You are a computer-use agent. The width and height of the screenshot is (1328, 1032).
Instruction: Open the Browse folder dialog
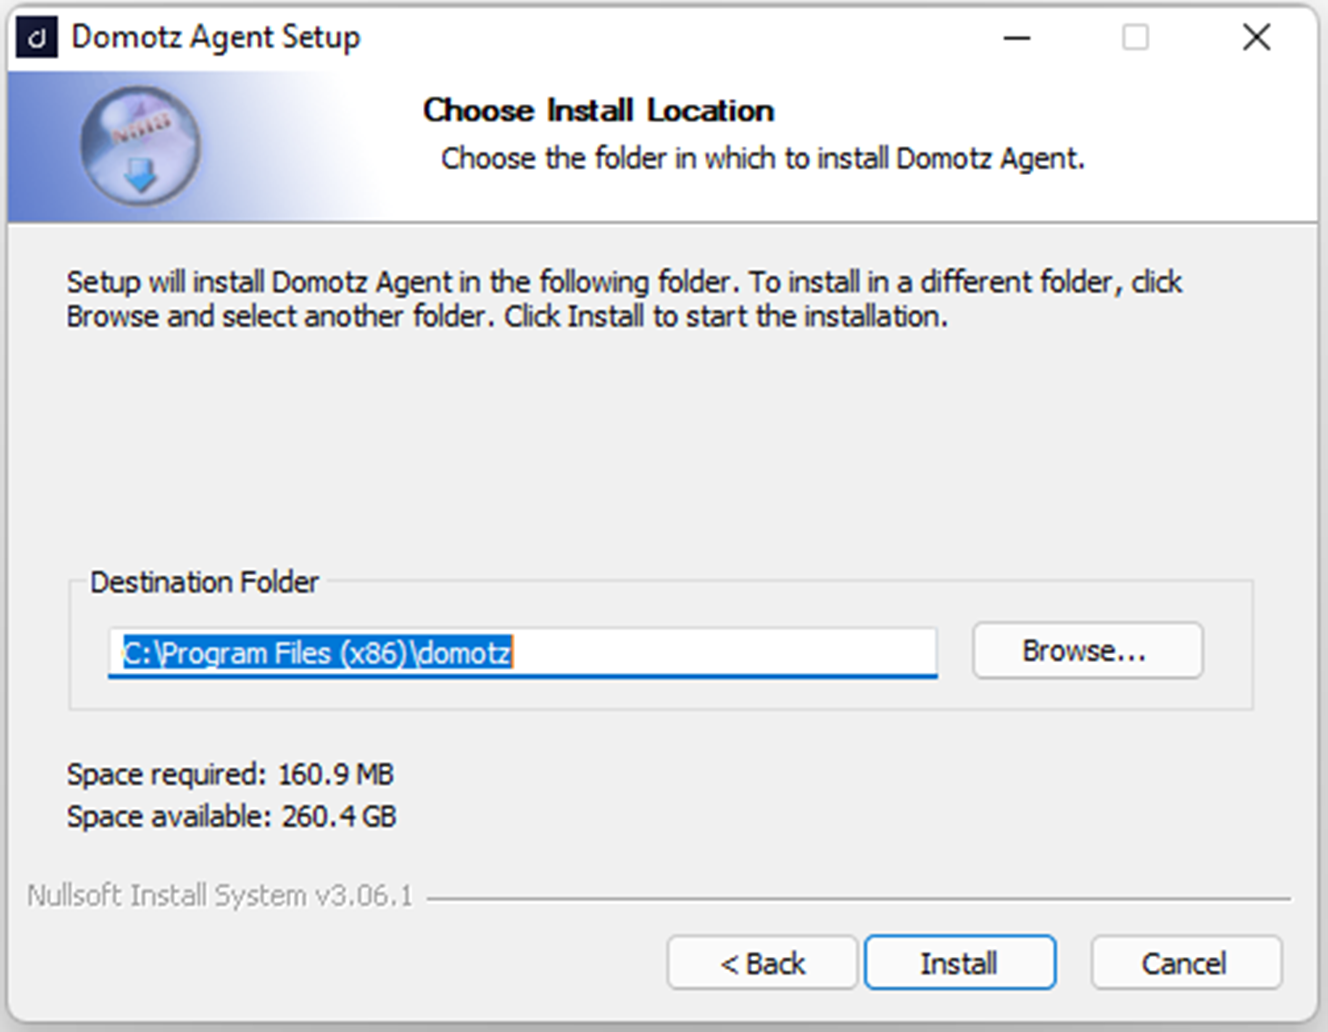(1087, 650)
